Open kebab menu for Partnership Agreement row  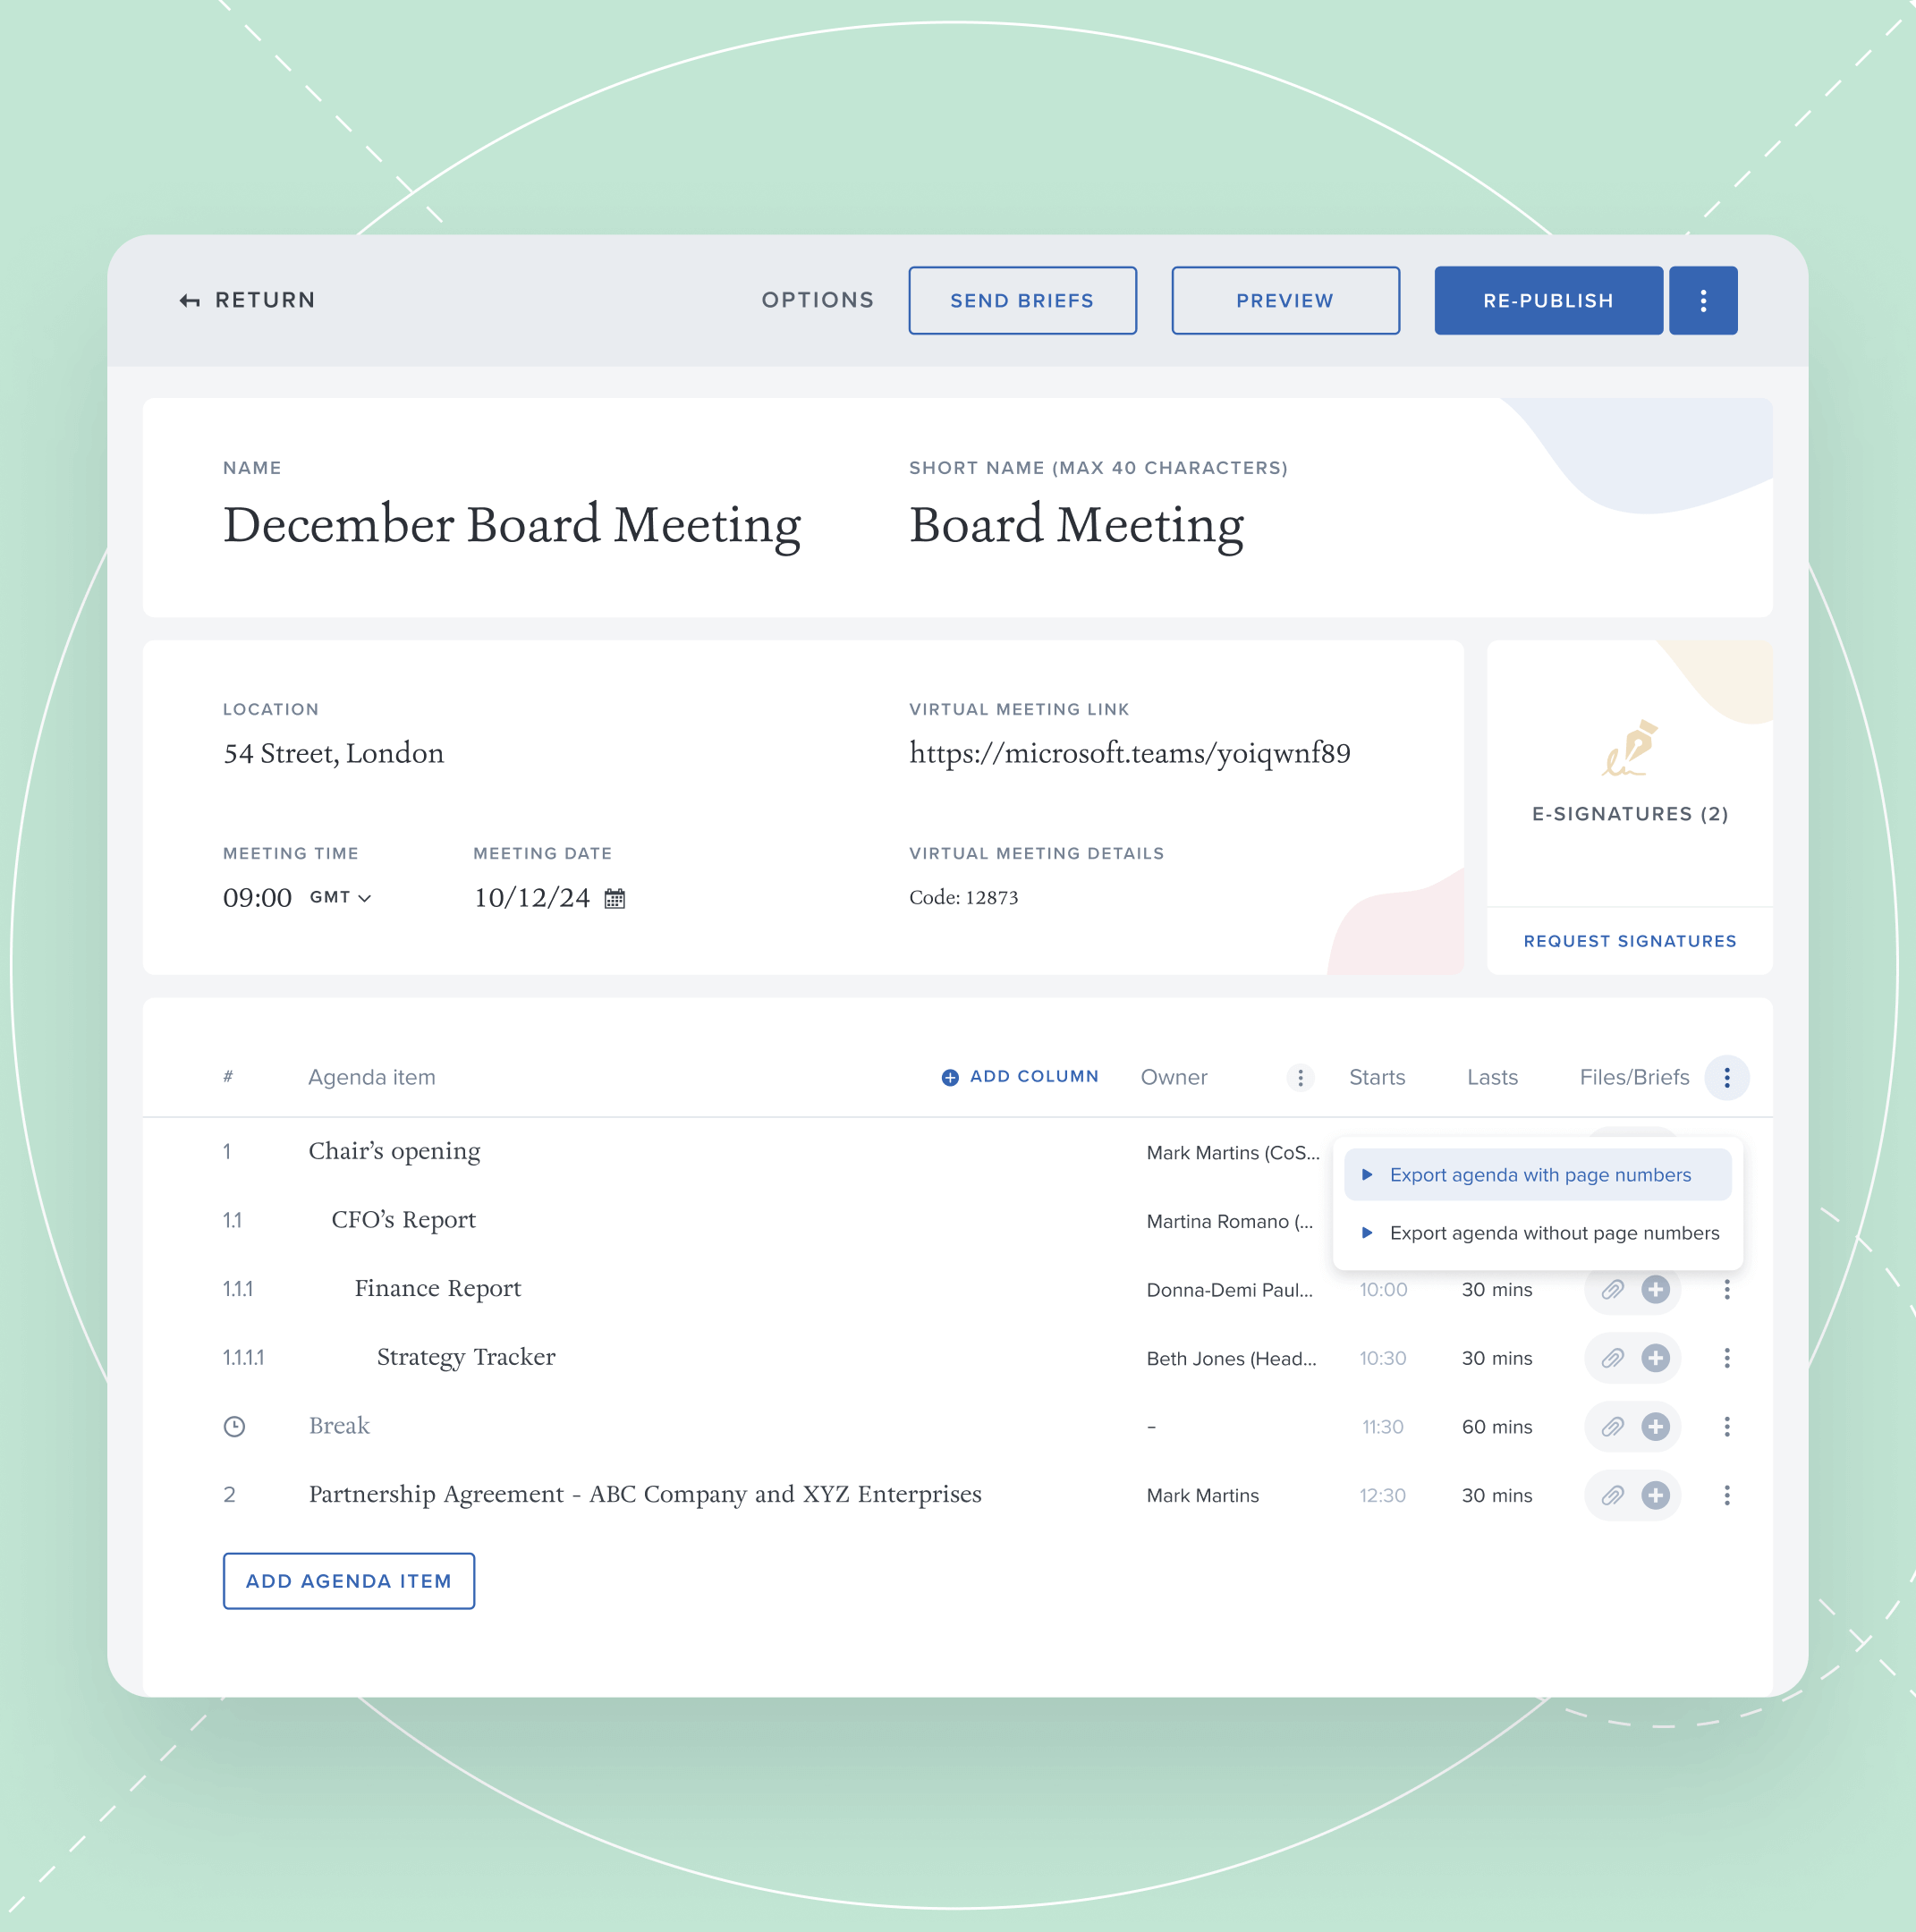[x=1726, y=1495]
